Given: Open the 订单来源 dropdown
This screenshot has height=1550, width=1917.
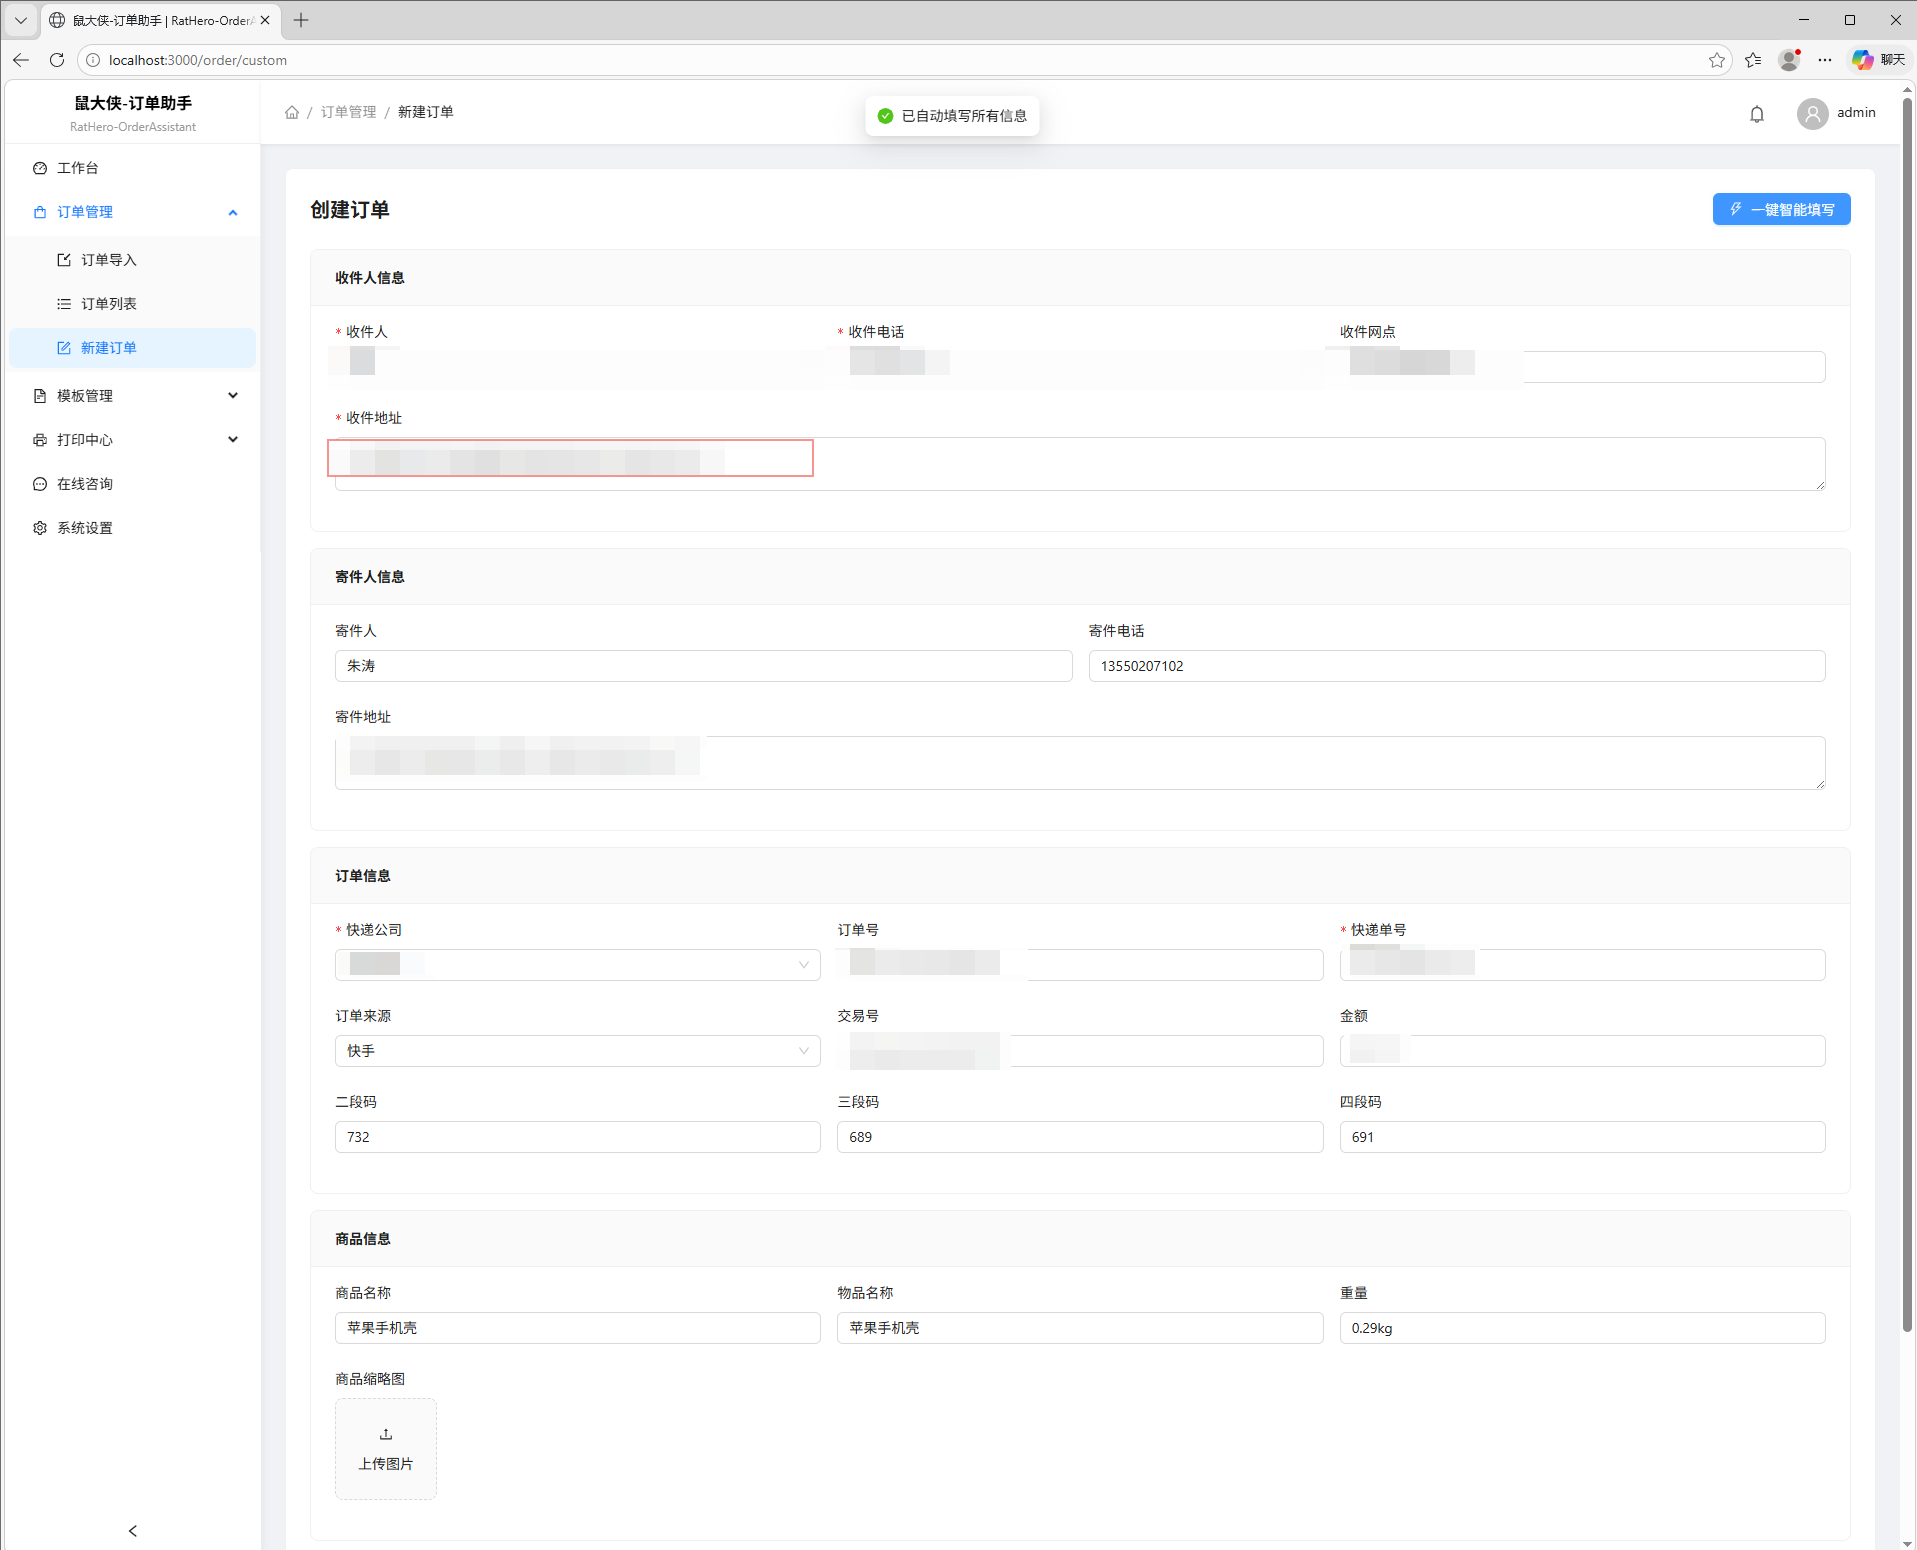Looking at the screenshot, I should (577, 1051).
